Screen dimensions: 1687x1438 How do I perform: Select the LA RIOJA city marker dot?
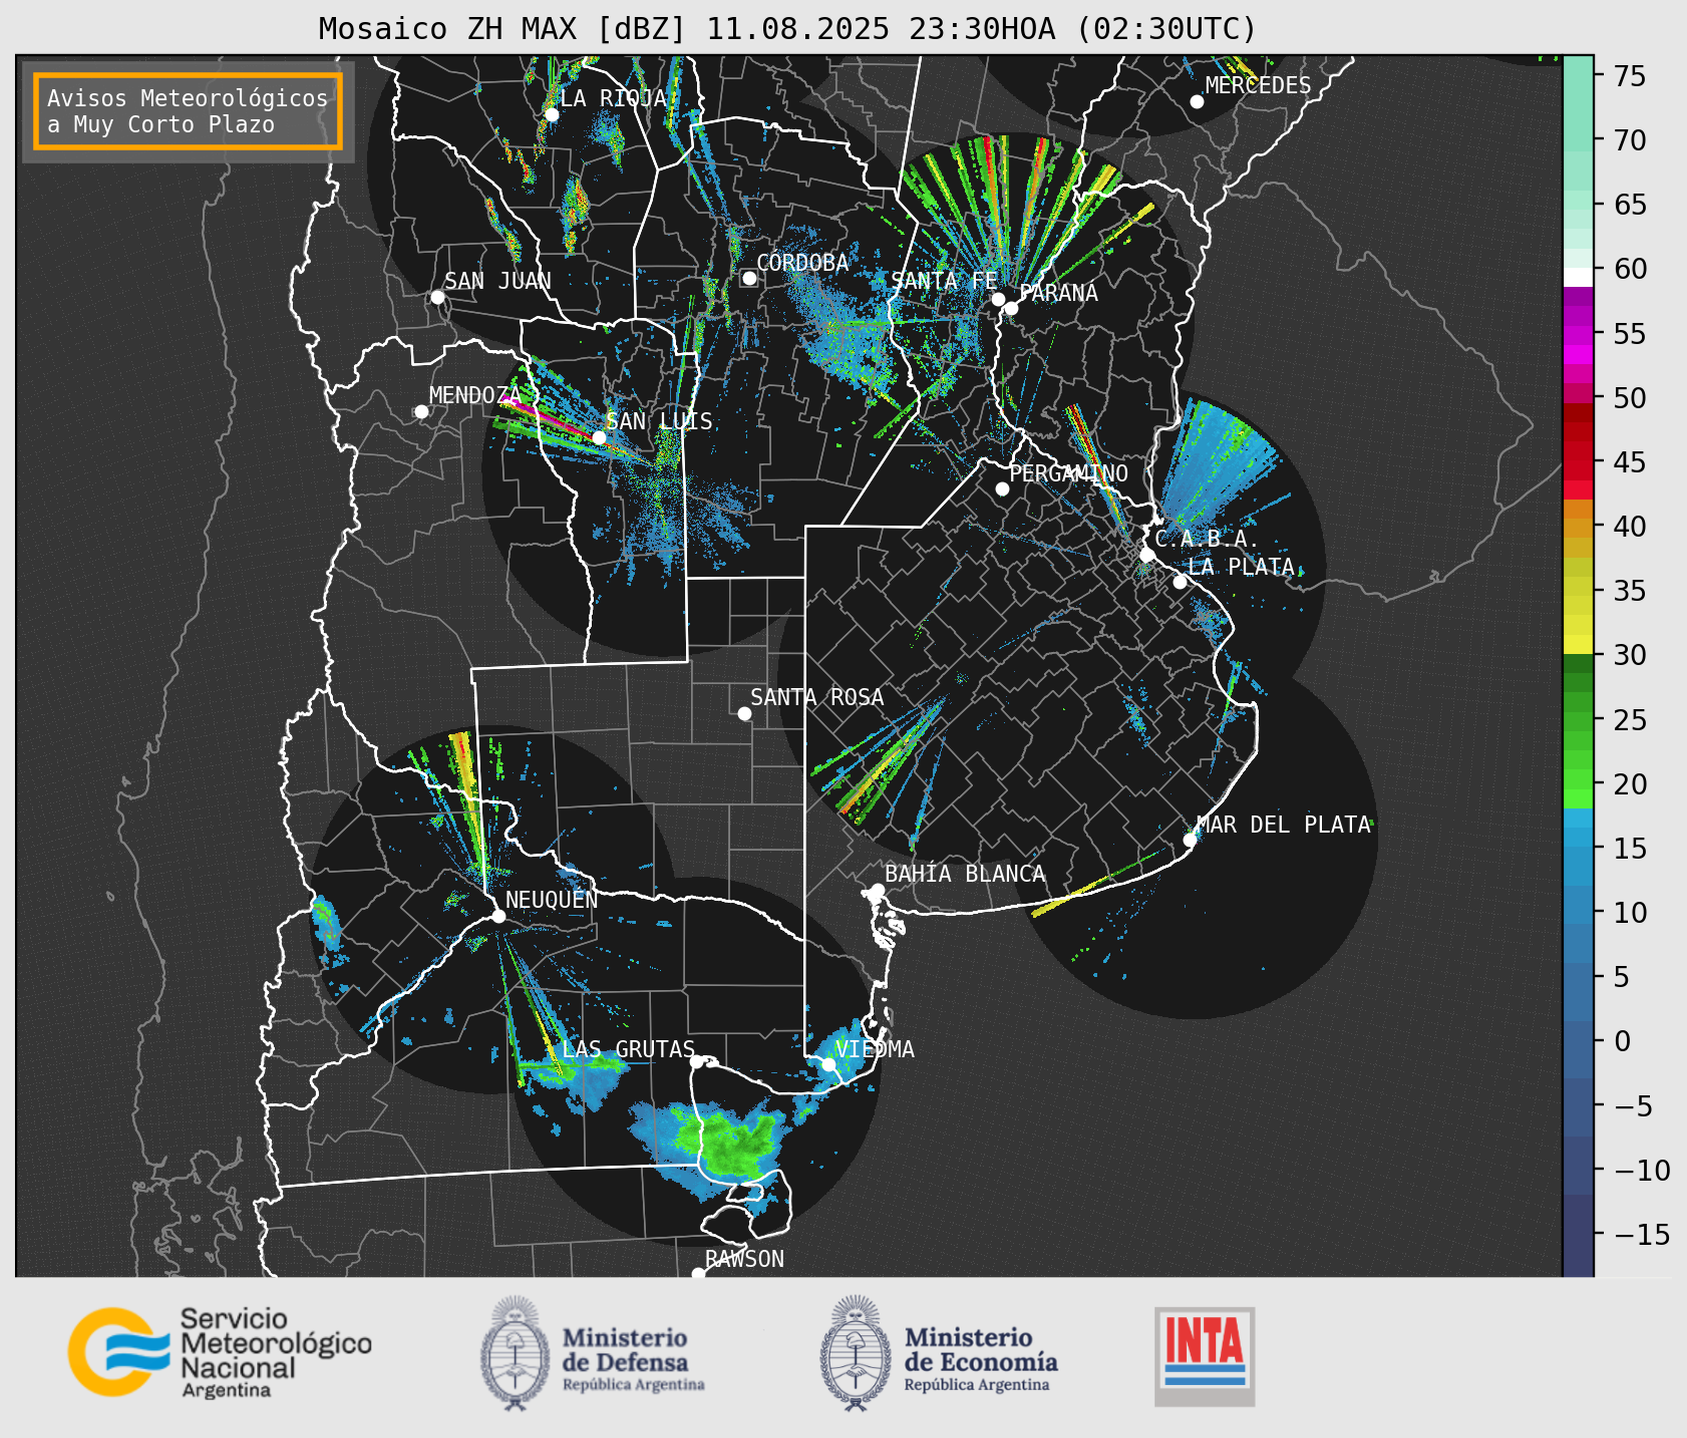coord(551,115)
